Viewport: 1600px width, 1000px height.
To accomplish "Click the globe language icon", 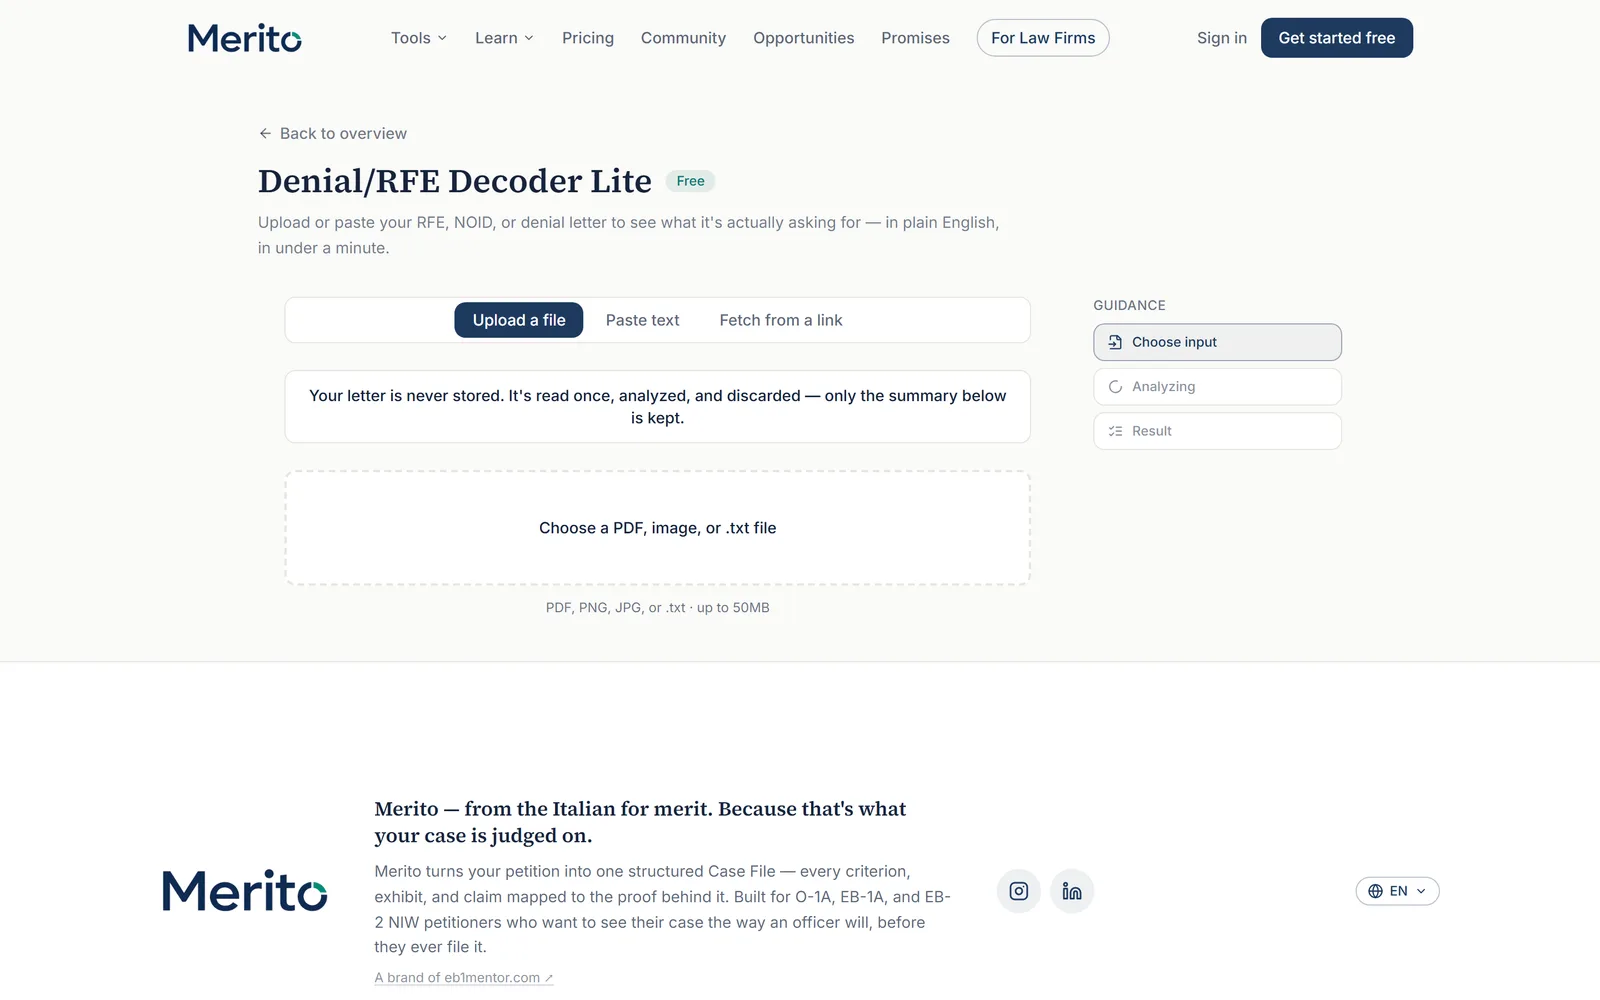I will 1376,891.
